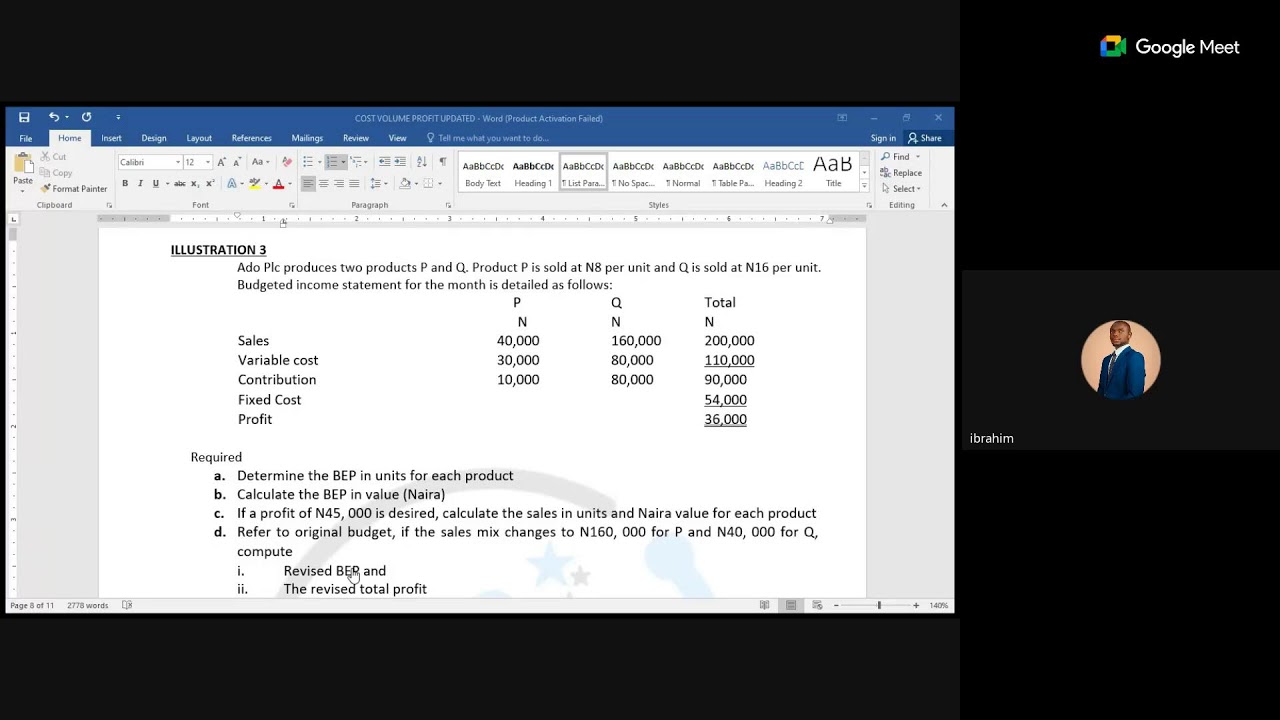The image size is (1280, 720).
Task: Expand the Styles gallery more arrow
Action: click(x=864, y=185)
